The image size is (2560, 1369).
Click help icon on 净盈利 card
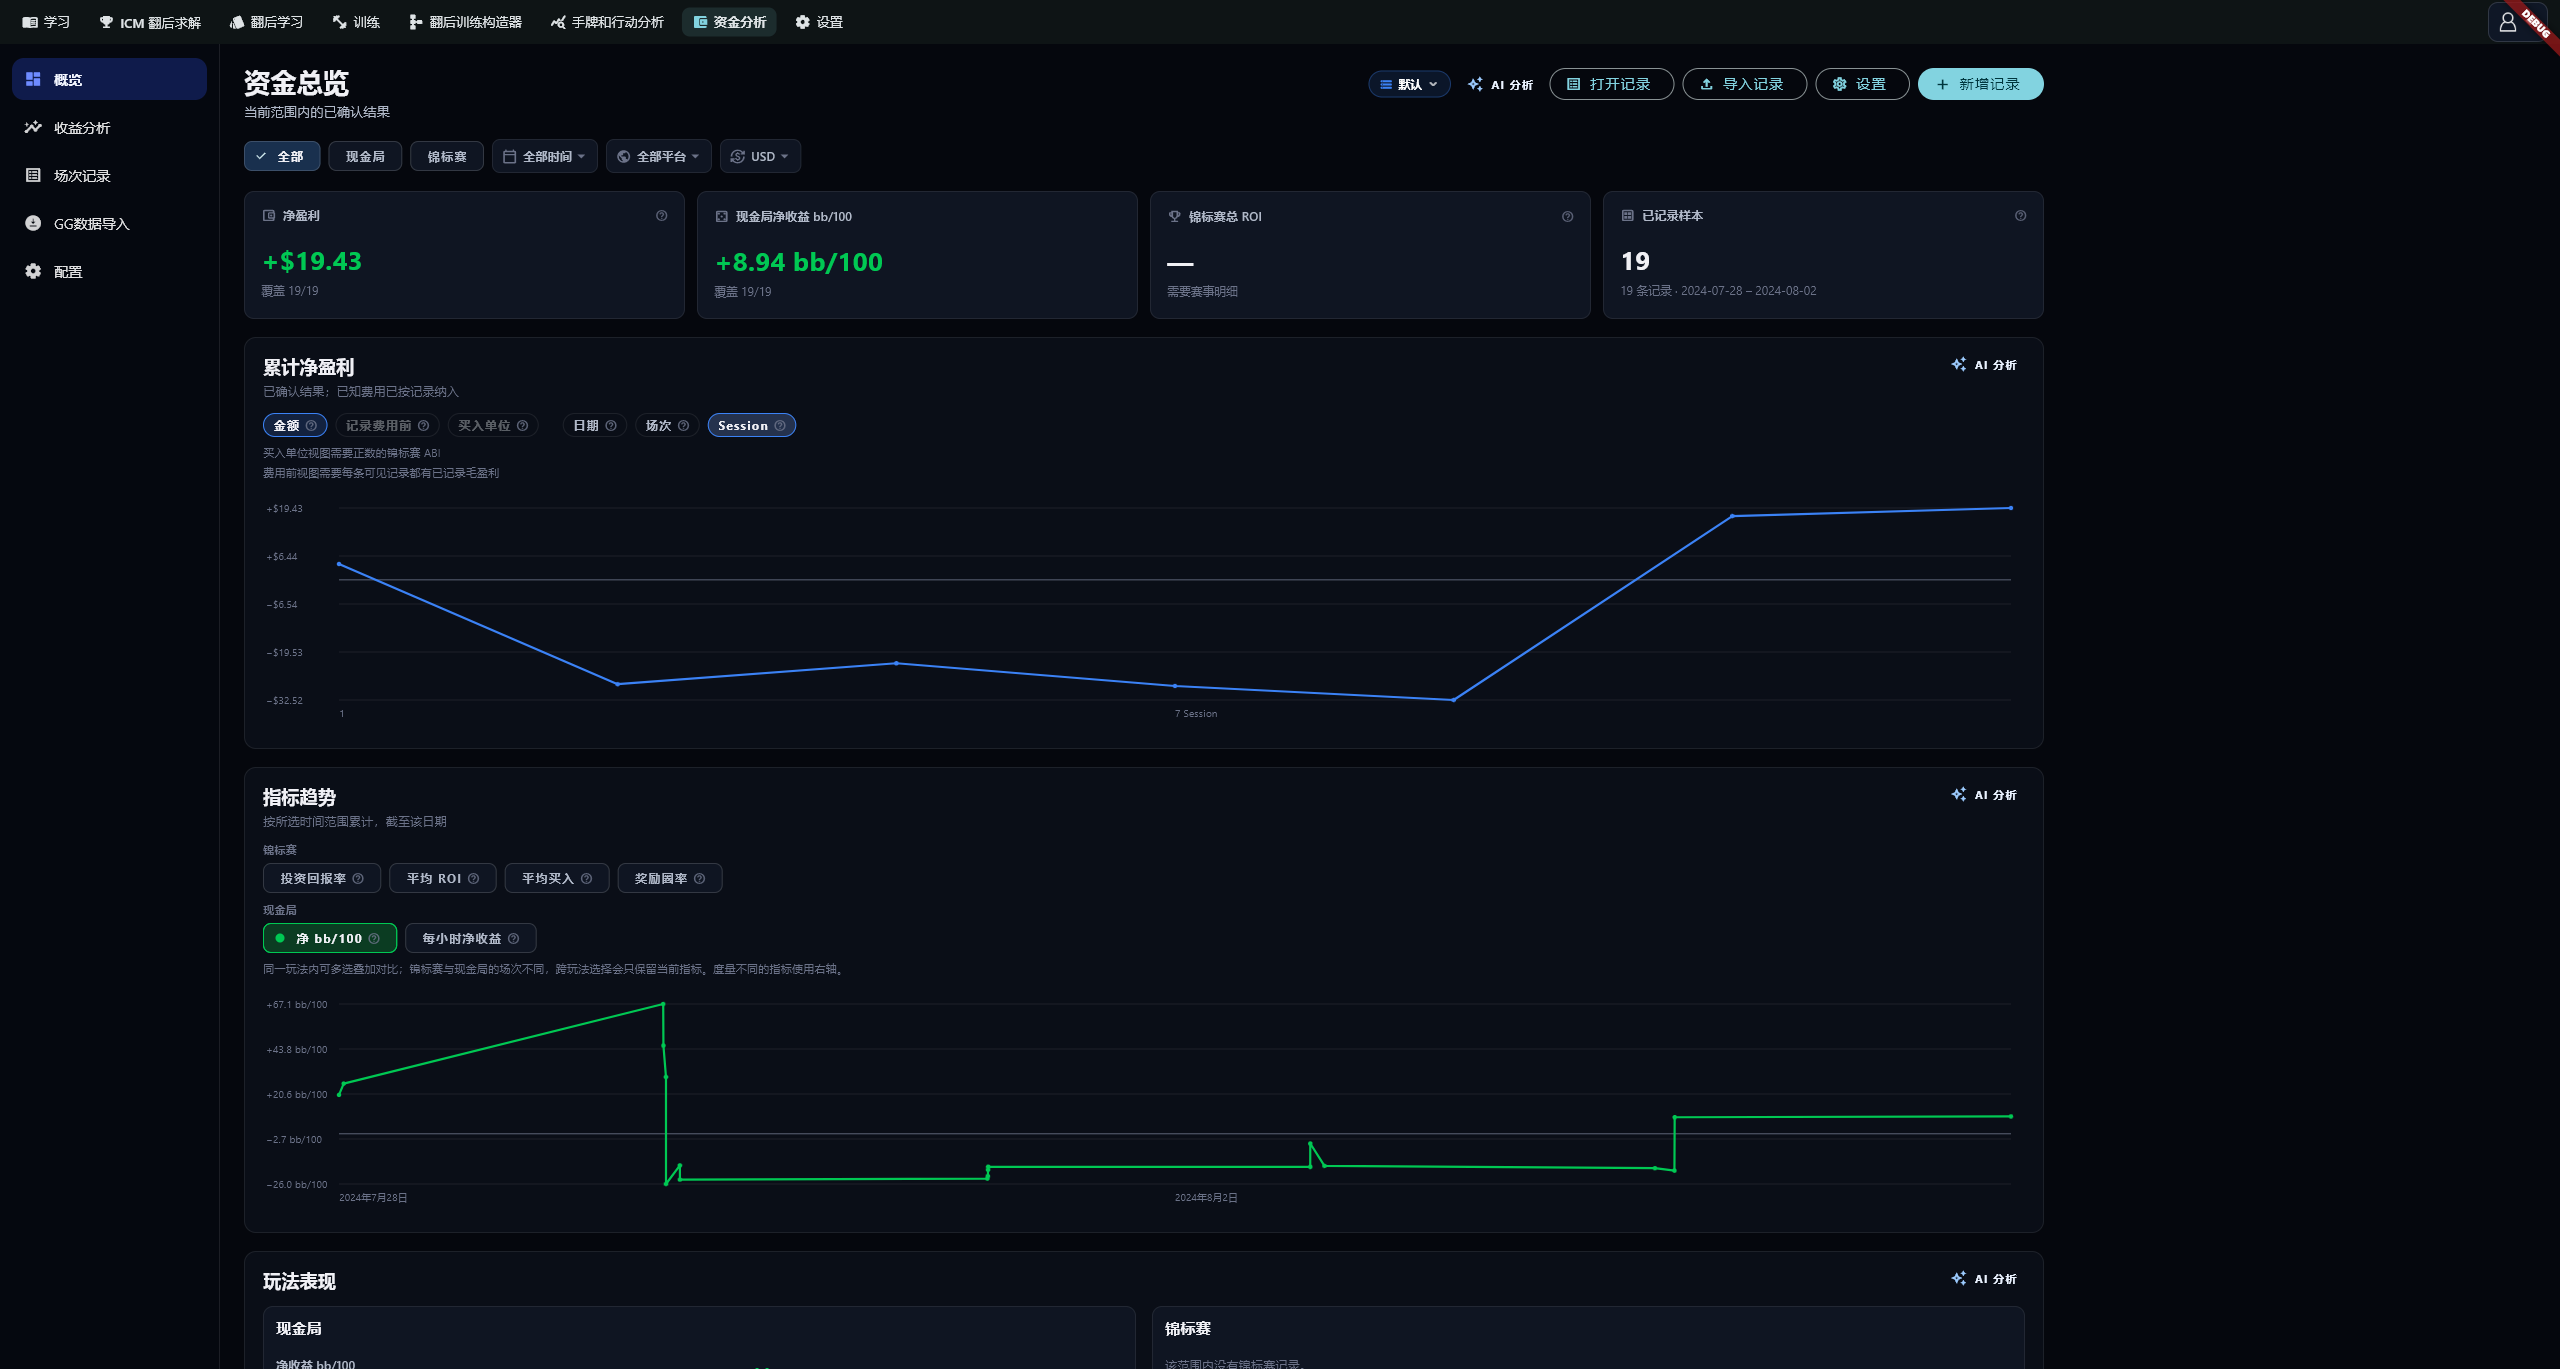(661, 216)
